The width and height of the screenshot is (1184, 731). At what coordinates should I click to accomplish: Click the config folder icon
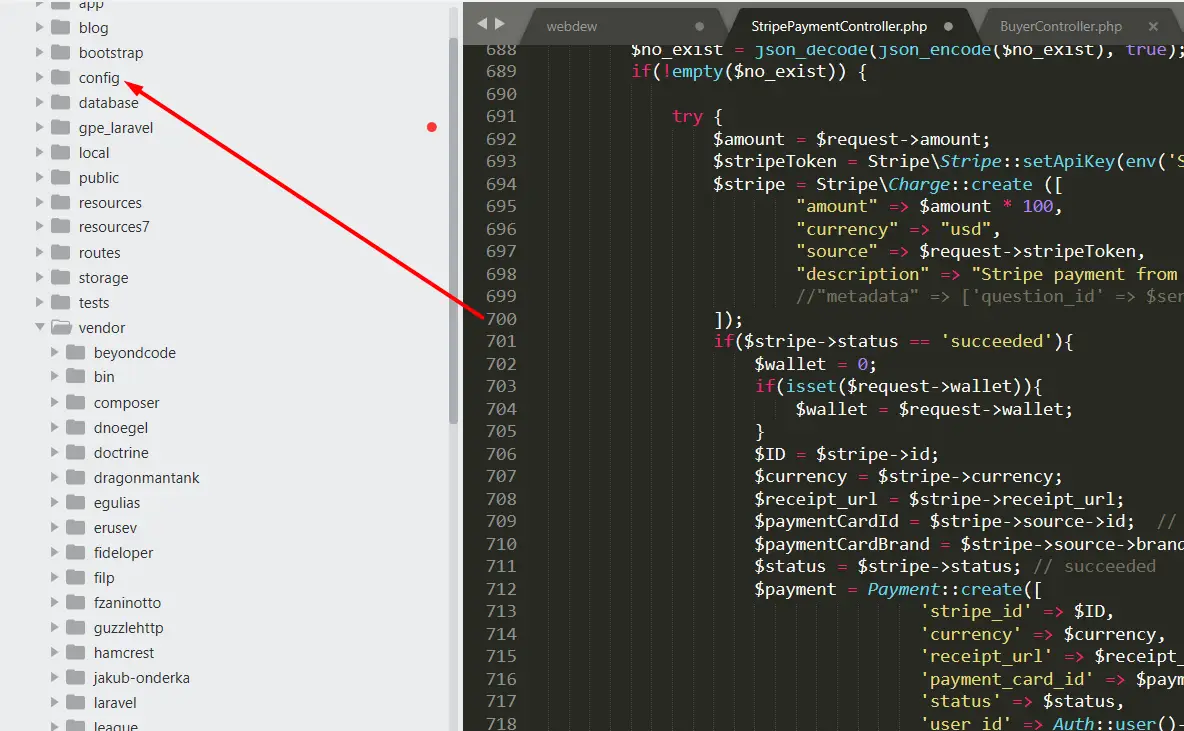60,77
